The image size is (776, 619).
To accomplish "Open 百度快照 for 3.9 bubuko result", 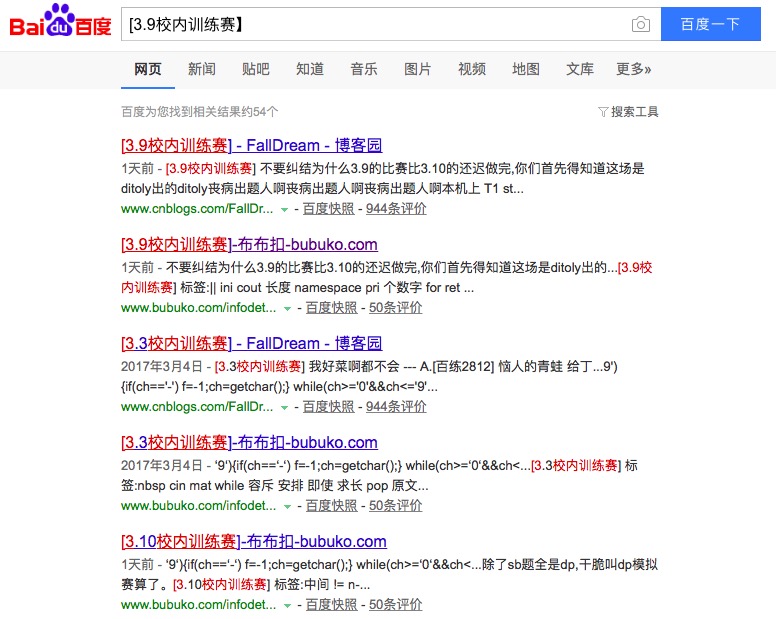I will pyautogui.click(x=332, y=308).
